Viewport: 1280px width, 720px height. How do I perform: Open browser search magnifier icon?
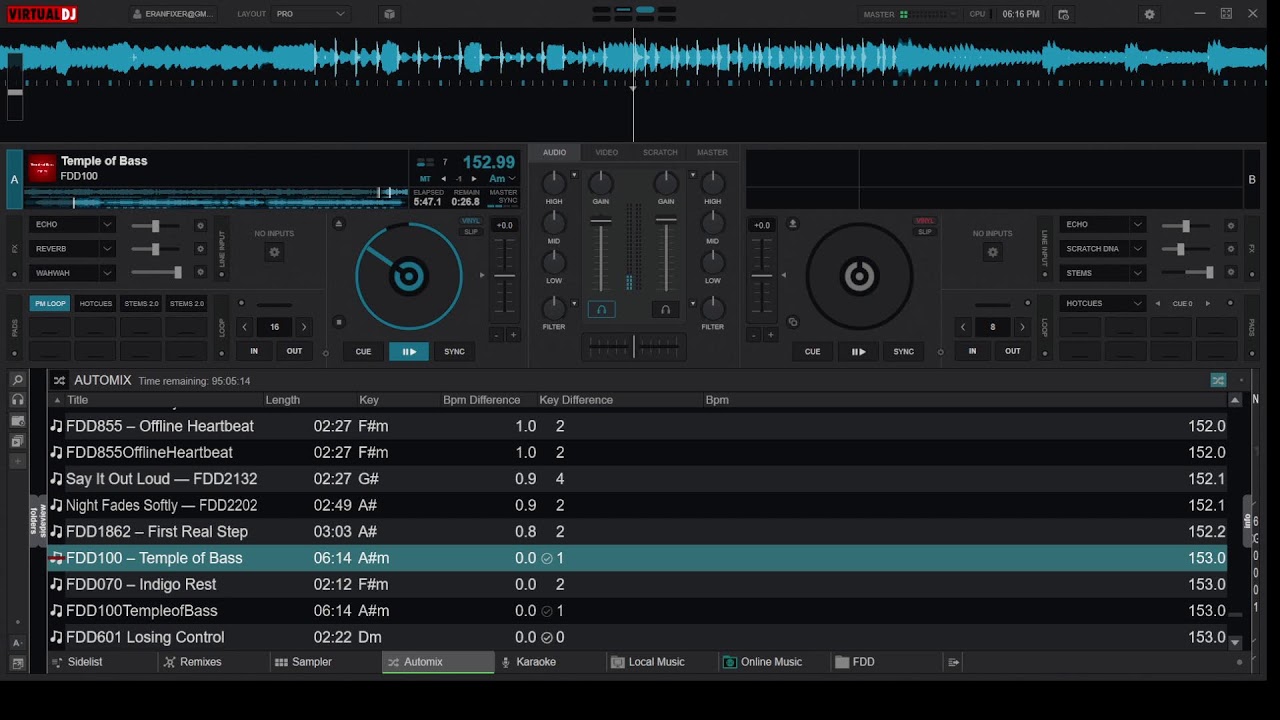(17, 380)
